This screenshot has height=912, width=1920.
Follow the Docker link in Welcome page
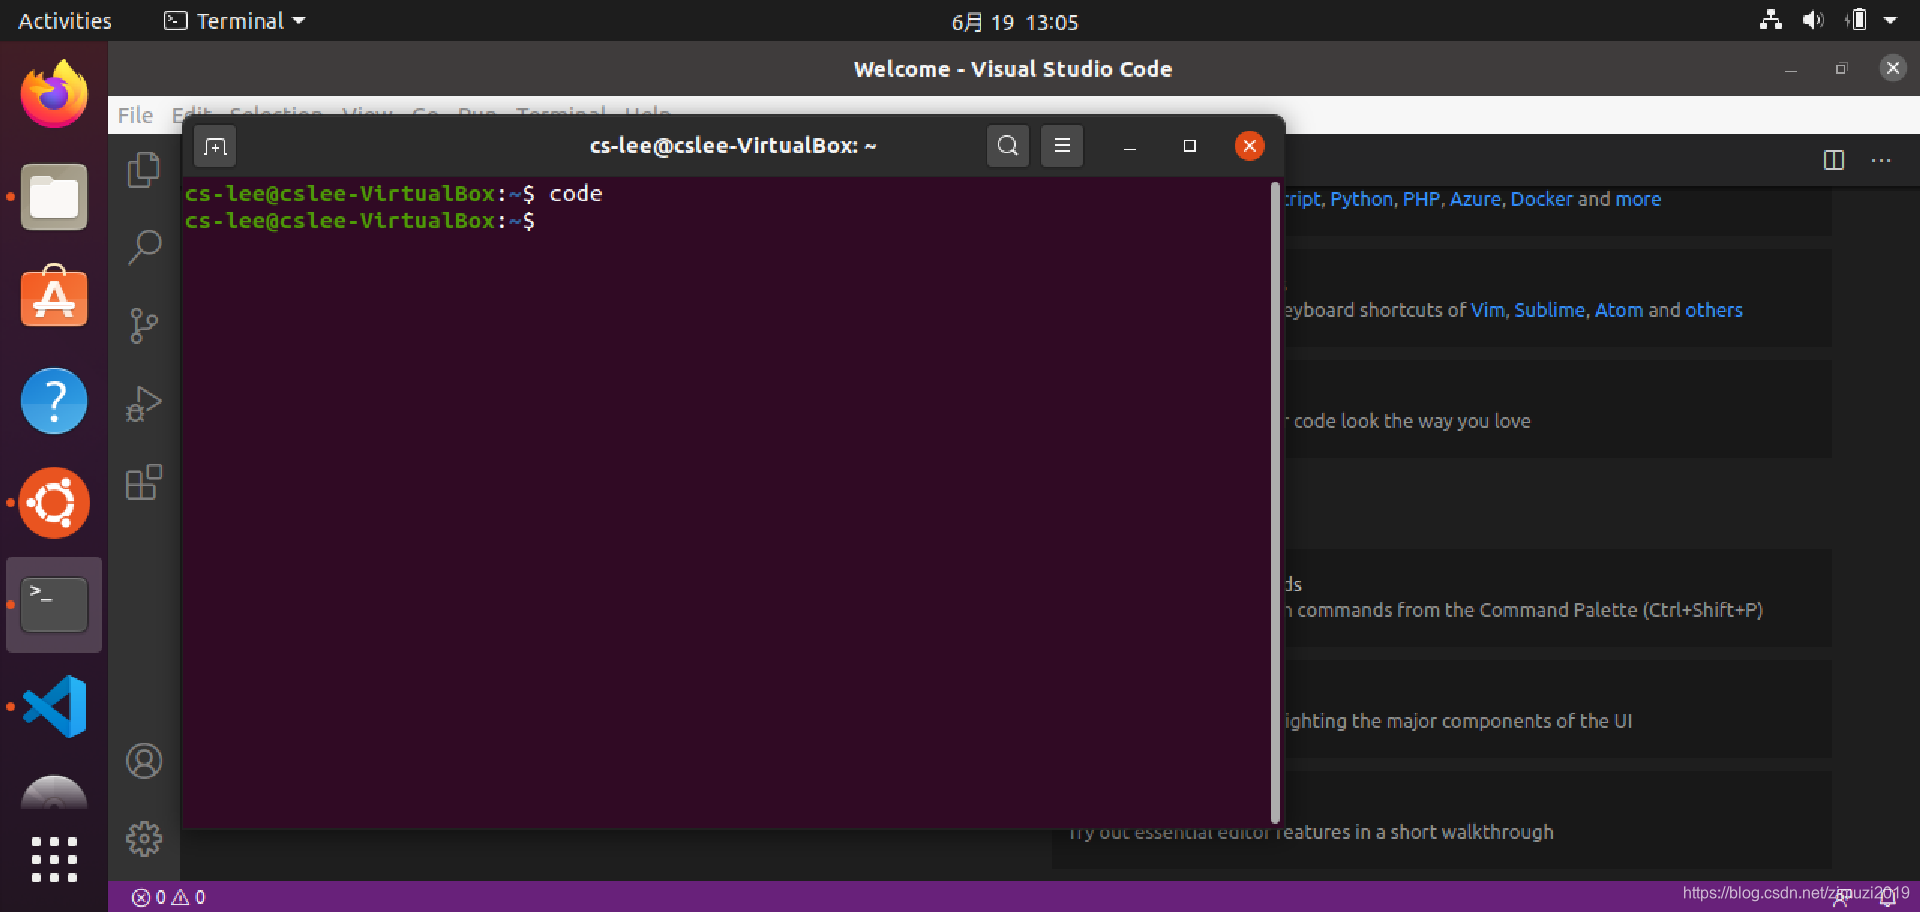(1541, 199)
